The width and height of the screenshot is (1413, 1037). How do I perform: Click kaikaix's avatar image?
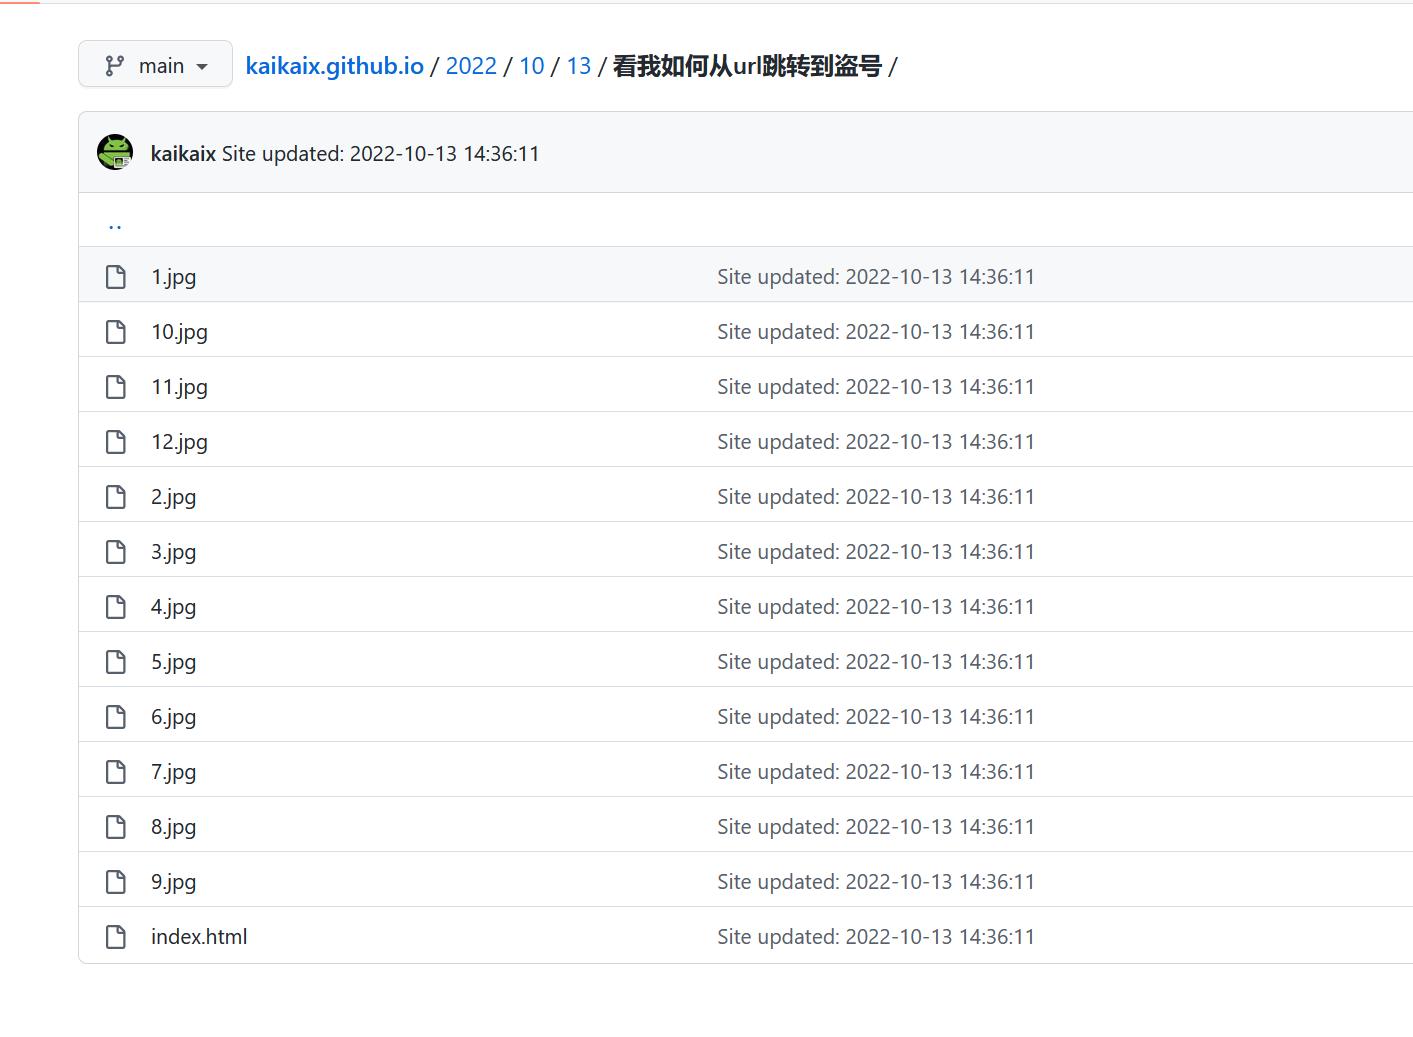[x=114, y=152]
